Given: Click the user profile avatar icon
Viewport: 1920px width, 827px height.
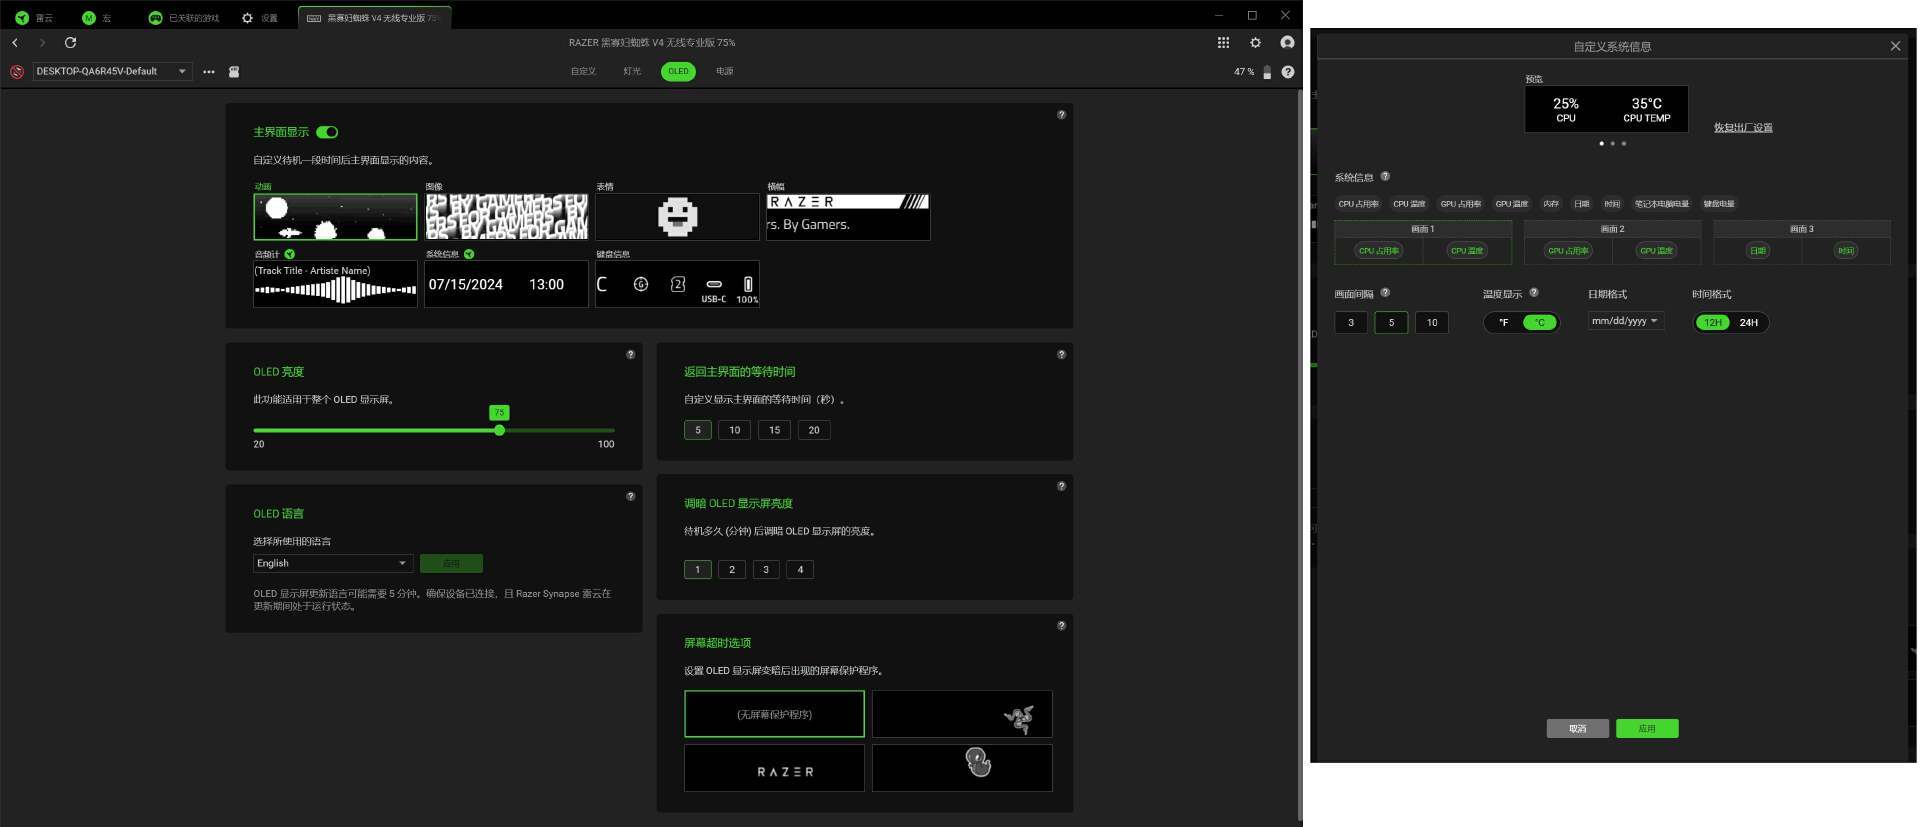Looking at the screenshot, I should tap(1288, 43).
